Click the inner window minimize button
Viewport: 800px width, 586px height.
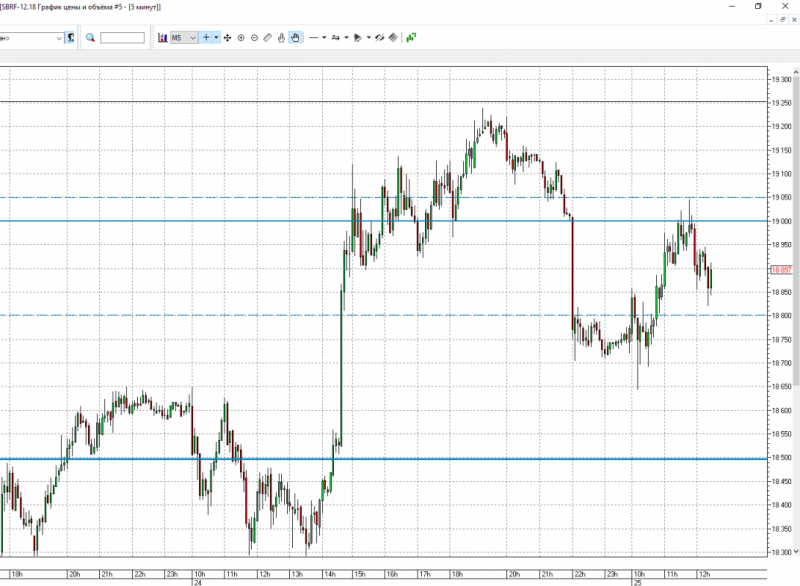click(x=771, y=20)
